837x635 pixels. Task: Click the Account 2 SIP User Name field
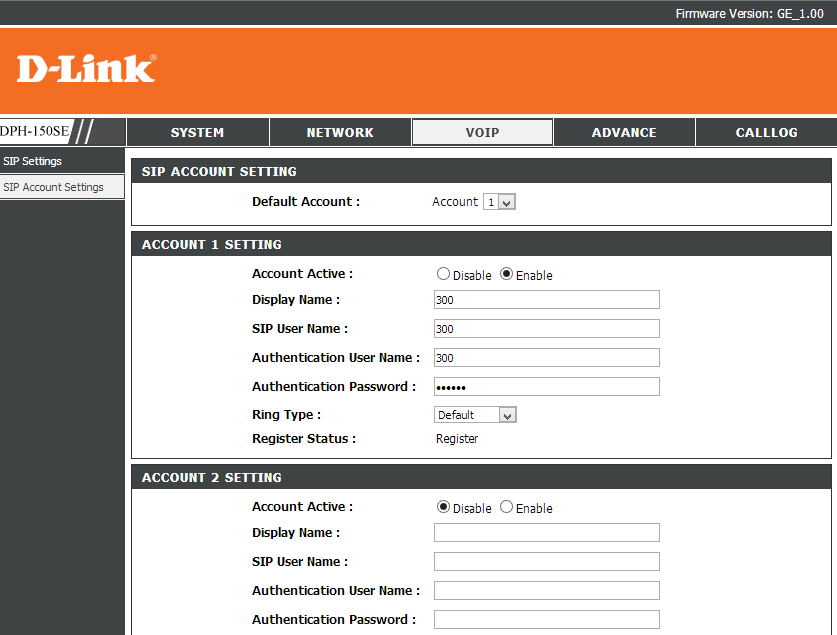click(x=547, y=561)
